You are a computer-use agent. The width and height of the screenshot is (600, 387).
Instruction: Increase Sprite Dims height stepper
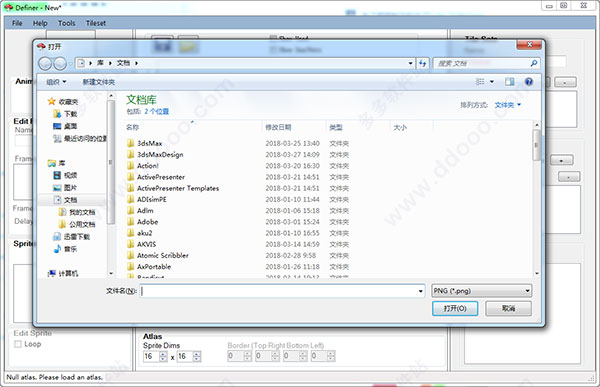pos(197,354)
